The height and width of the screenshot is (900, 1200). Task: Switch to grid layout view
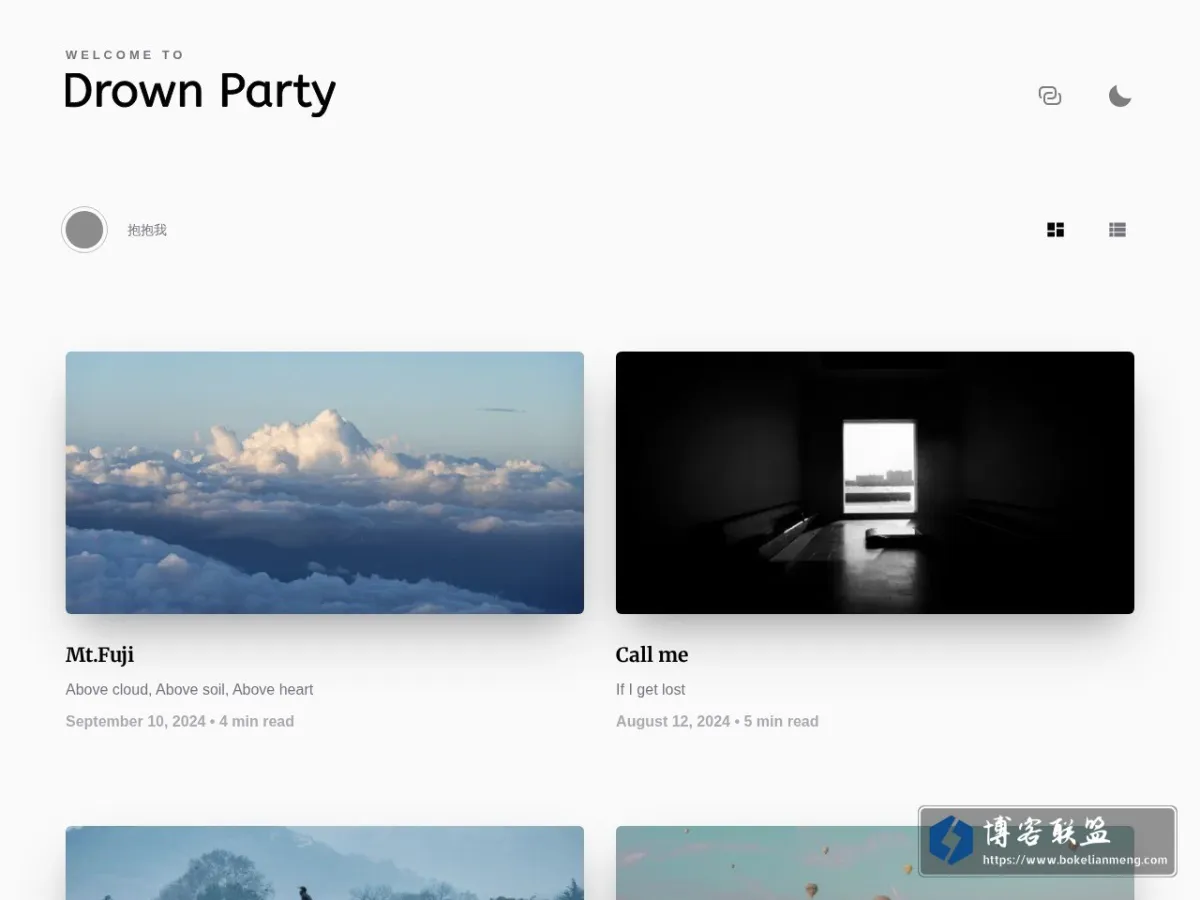[x=1055, y=230]
